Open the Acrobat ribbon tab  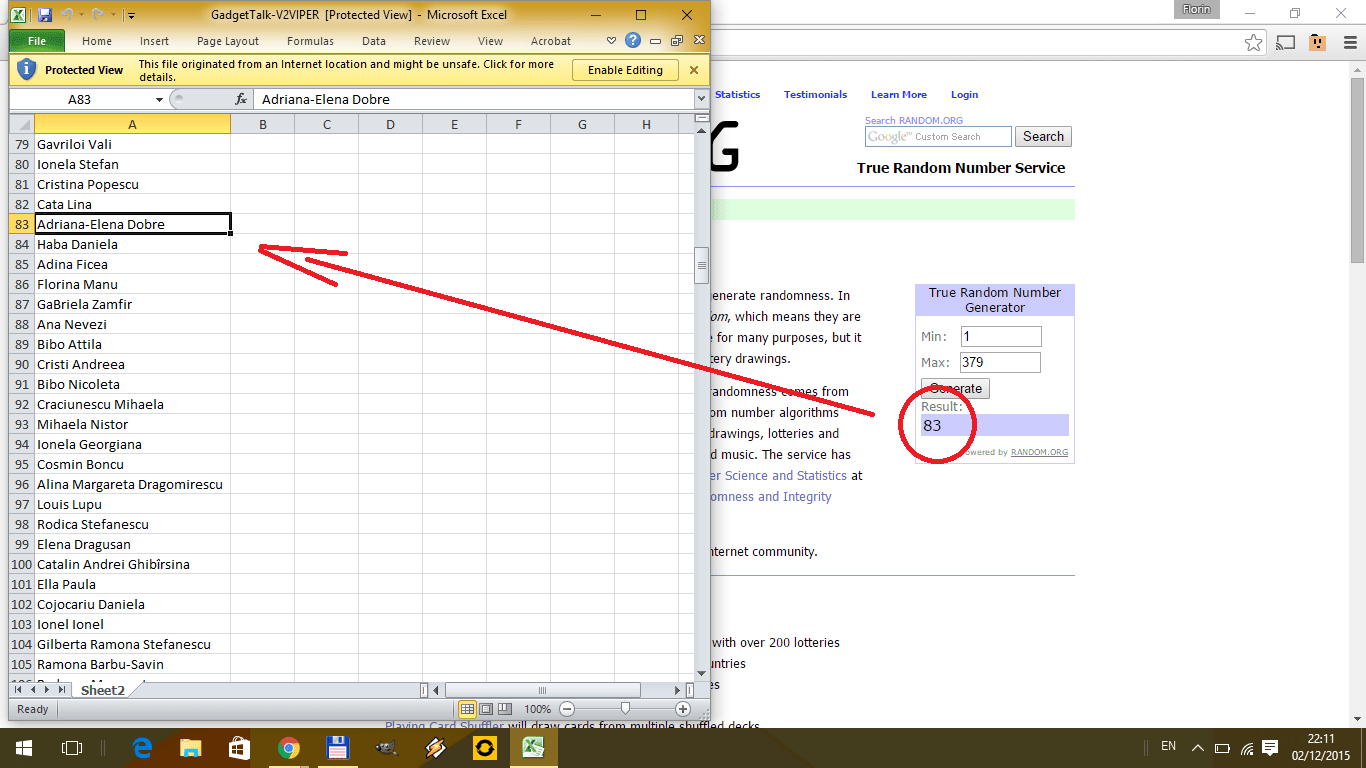[x=551, y=41]
